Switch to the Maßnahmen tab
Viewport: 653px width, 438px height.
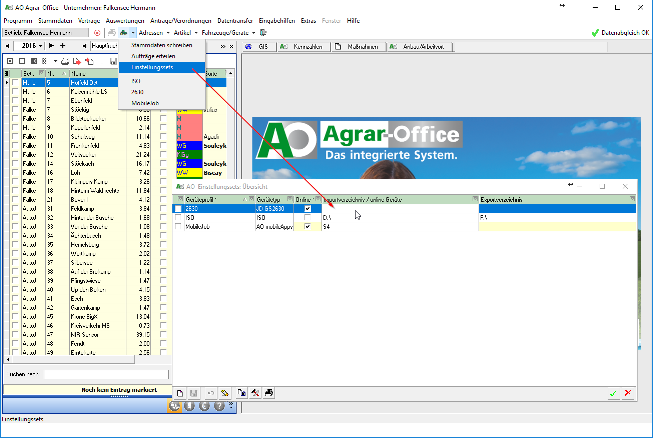[x=358, y=47]
